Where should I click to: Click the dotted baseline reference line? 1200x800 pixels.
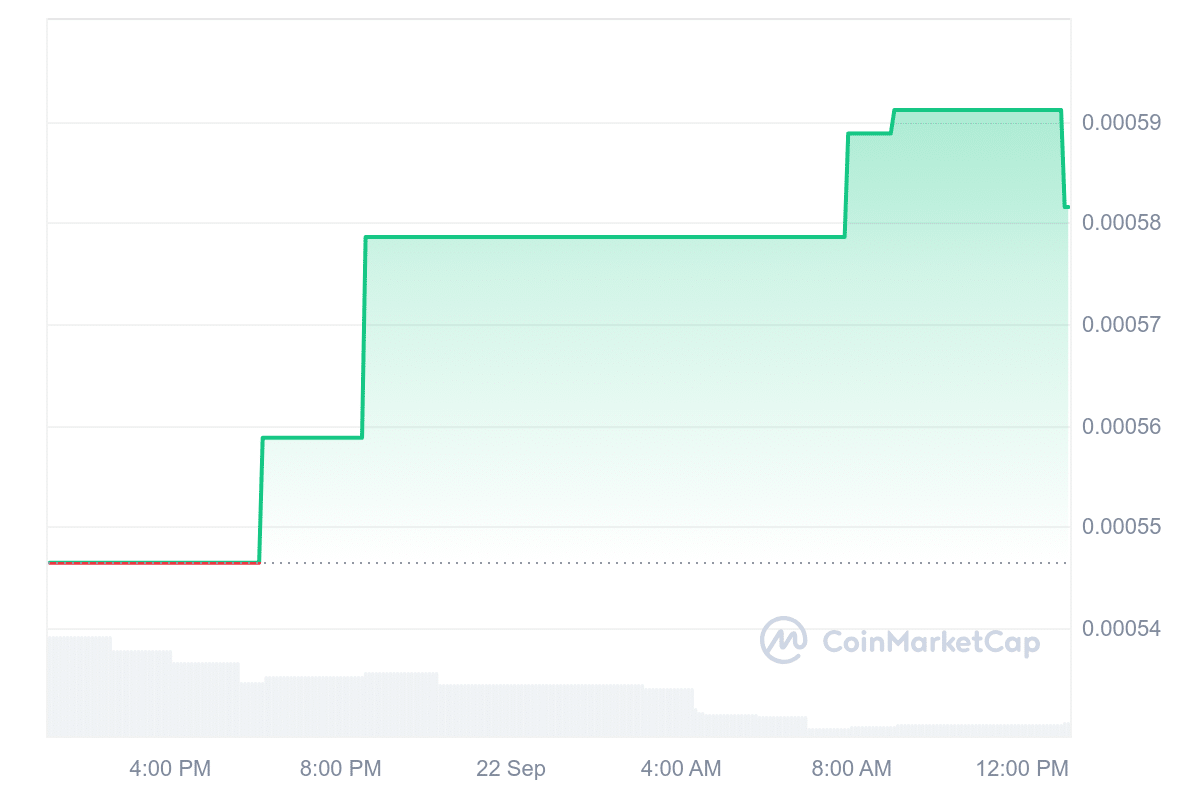click(660, 563)
